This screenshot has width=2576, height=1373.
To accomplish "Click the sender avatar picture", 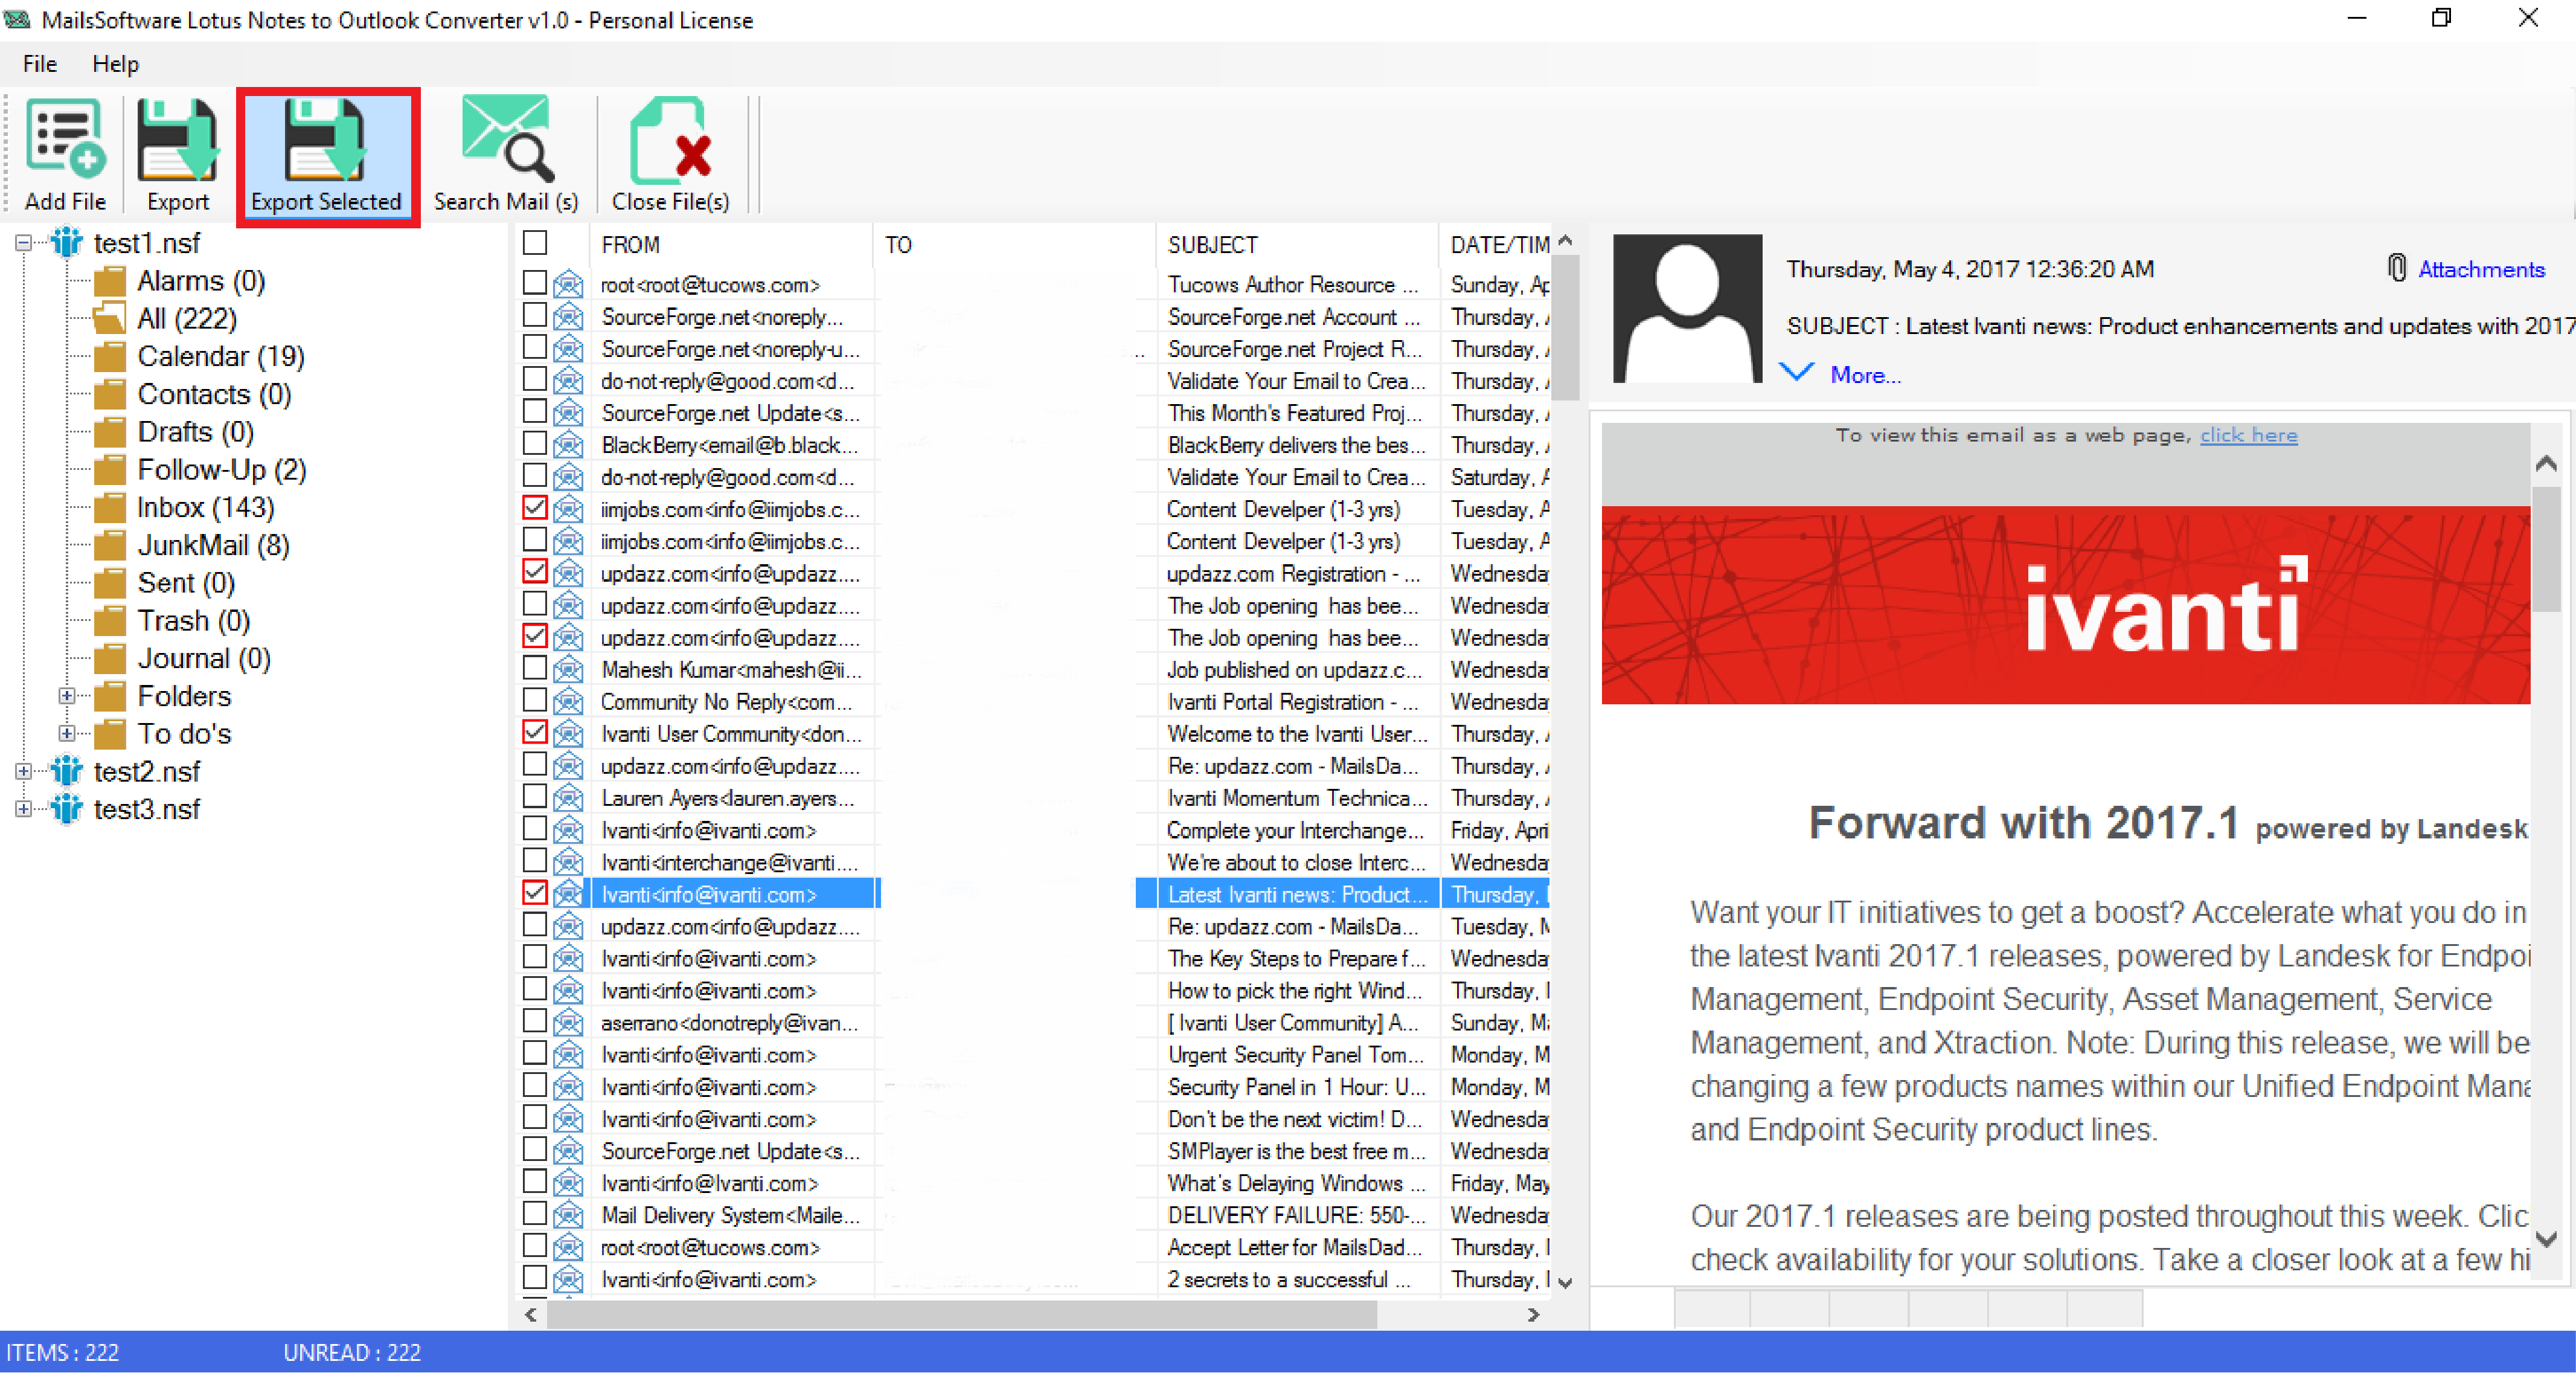I will (1687, 308).
